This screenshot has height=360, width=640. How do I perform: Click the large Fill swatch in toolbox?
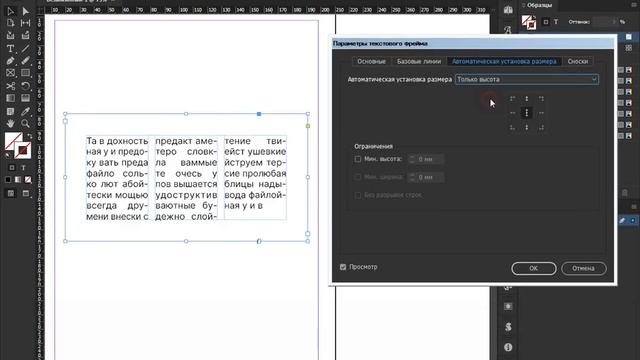13,141
